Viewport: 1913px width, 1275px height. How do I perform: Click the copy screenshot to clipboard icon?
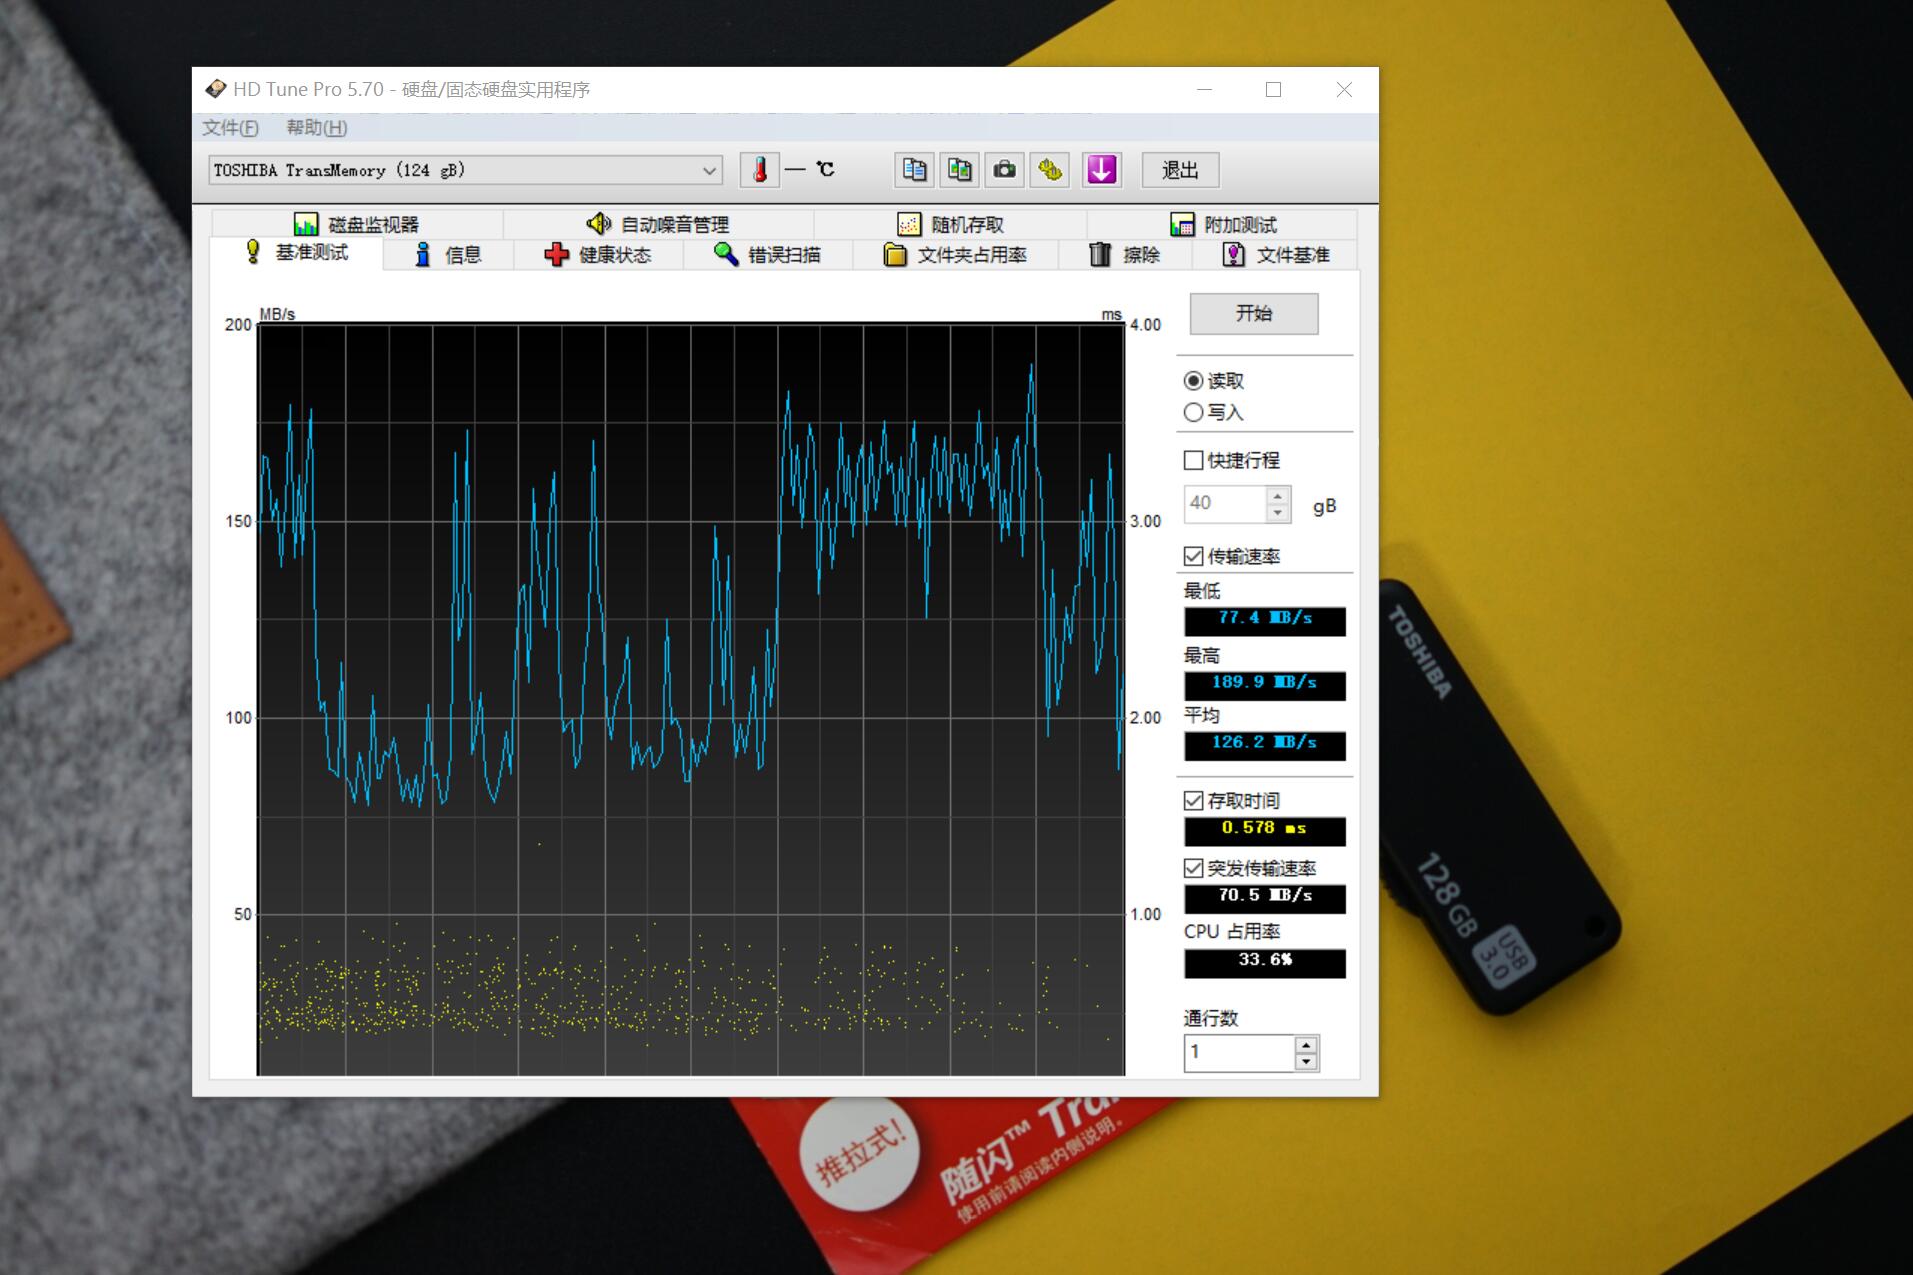(960, 170)
